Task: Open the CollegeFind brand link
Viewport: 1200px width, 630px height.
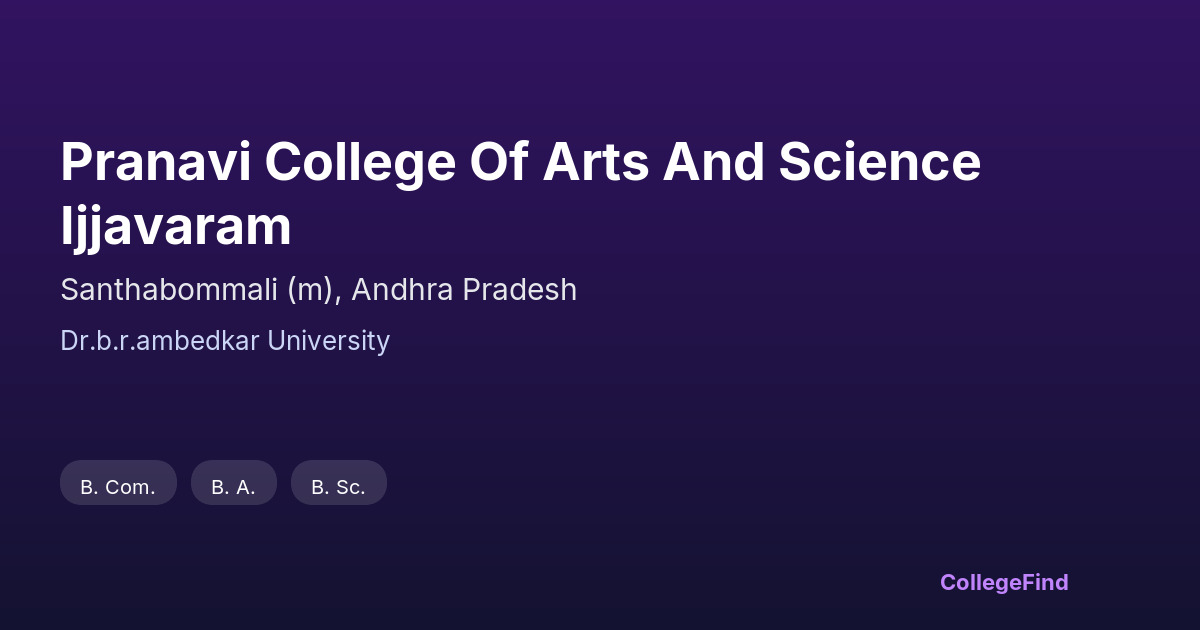Action: click(x=1003, y=582)
